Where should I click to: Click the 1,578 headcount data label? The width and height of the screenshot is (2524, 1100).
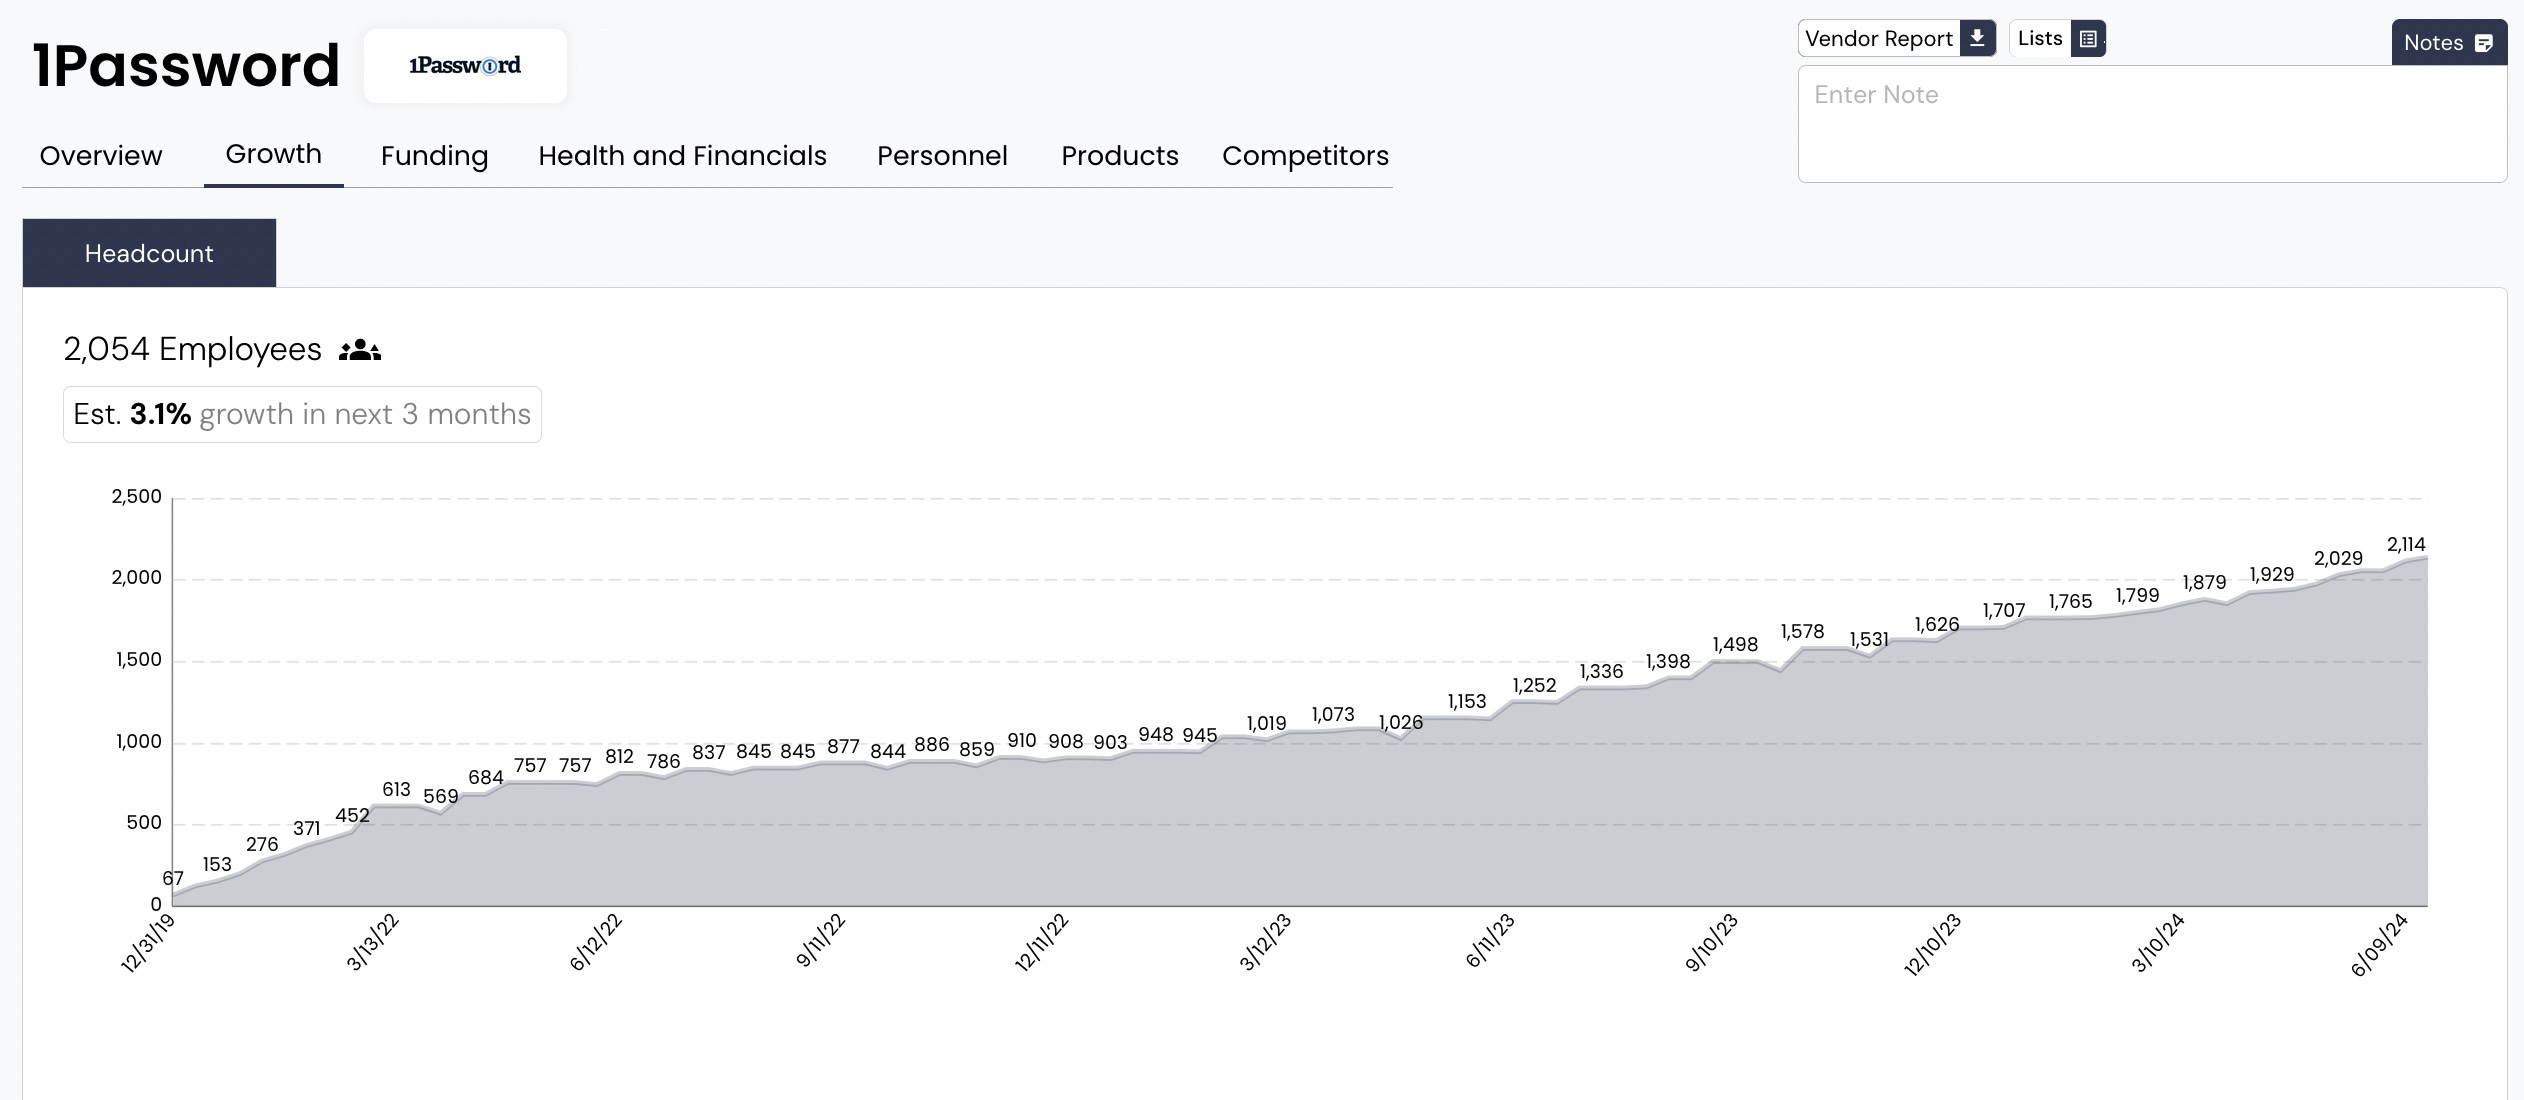point(1802,632)
